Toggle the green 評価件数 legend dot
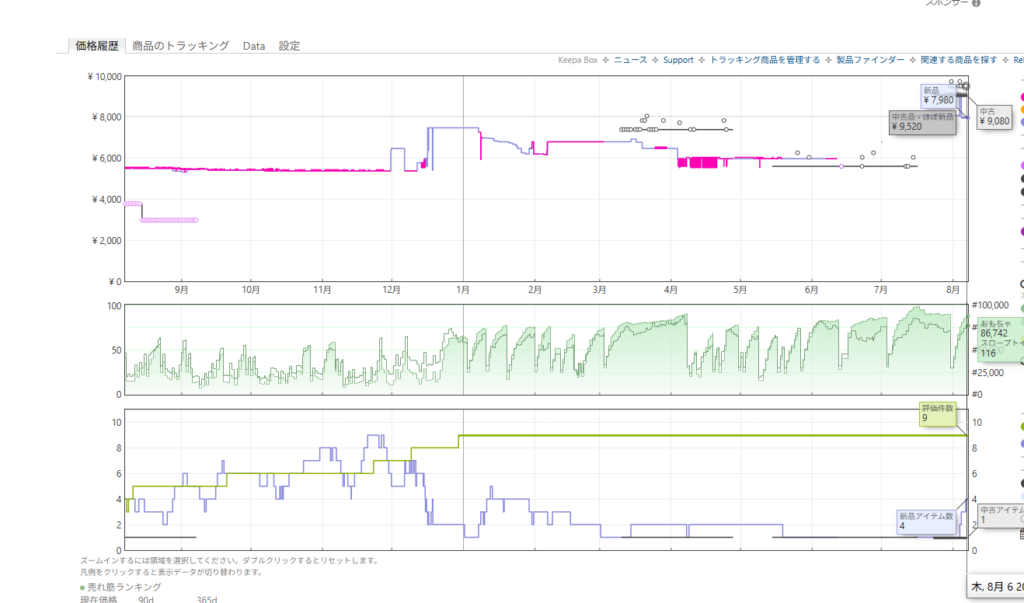The image size is (1024, 603). (1022, 427)
